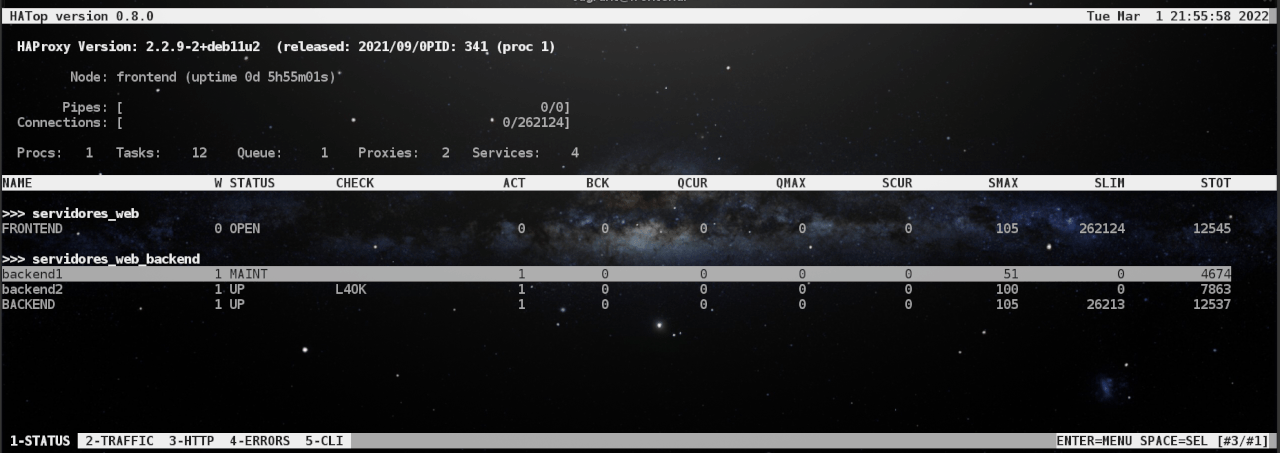Click the SMAX value 100 of backend2
The image size is (1280, 453).
1007,289
